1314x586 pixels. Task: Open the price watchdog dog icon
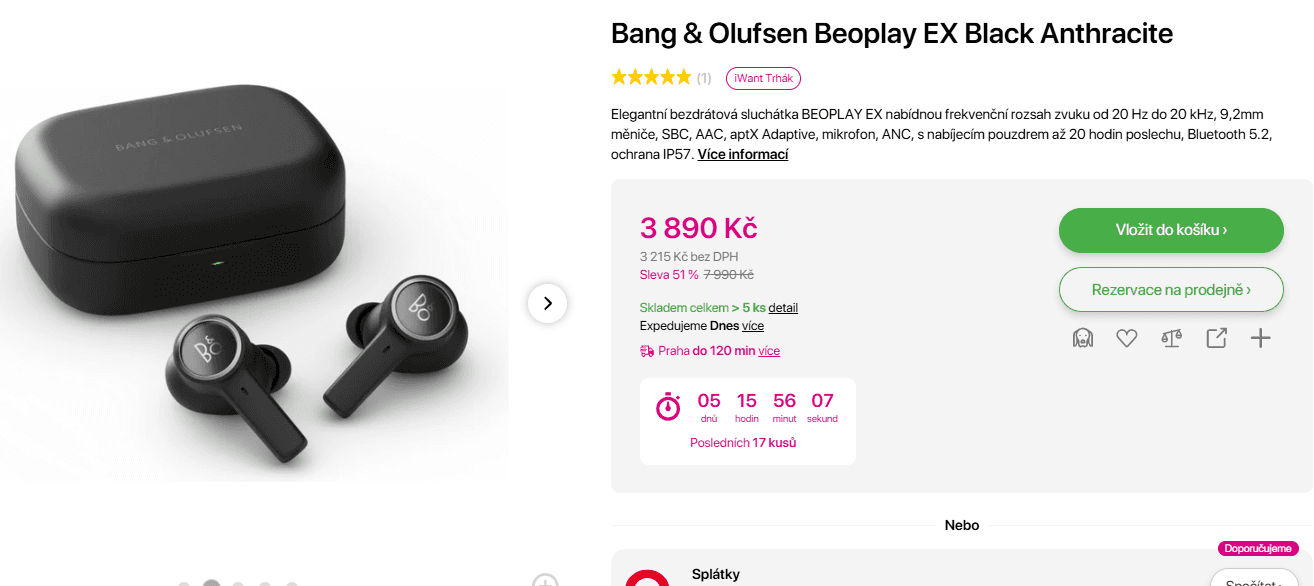pyautogui.click(x=1082, y=338)
